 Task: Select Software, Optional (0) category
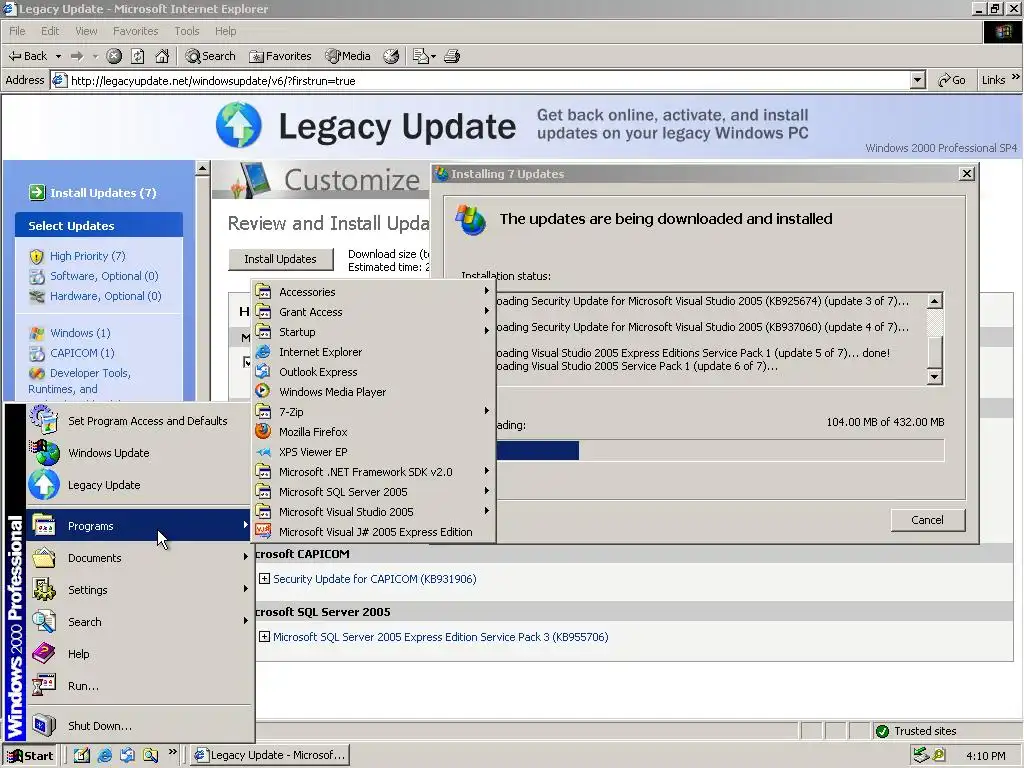pyautogui.click(x=104, y=276)
